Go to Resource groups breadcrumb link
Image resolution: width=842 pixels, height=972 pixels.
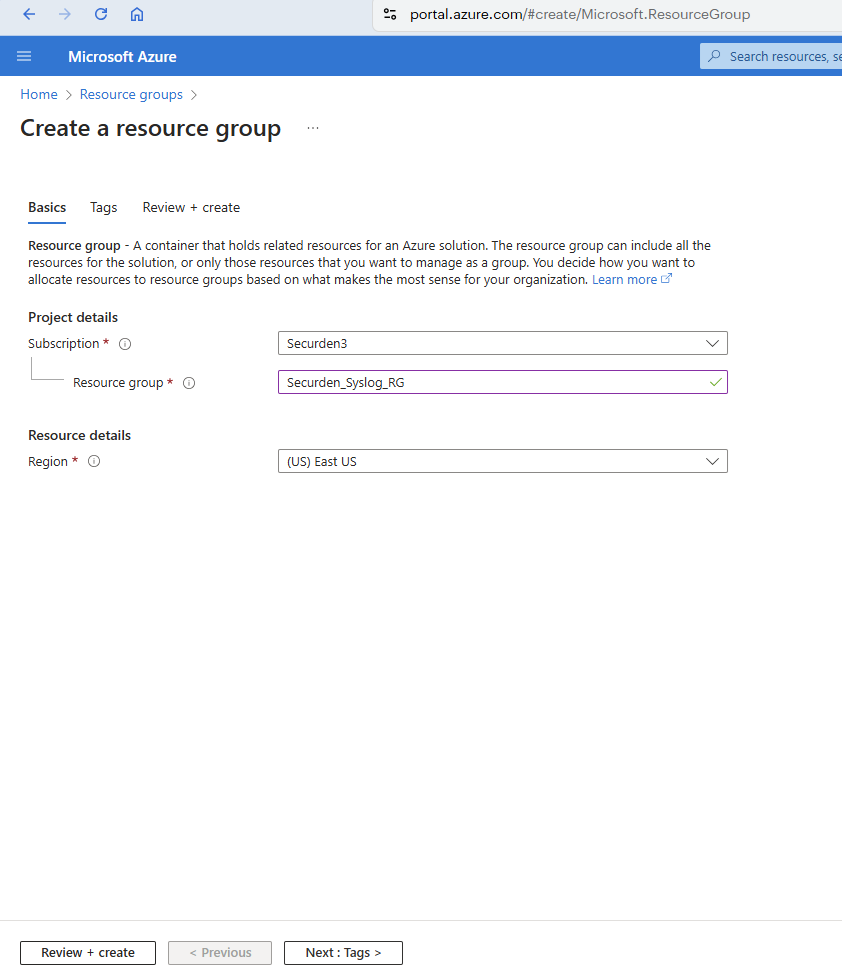pos(131,94)
